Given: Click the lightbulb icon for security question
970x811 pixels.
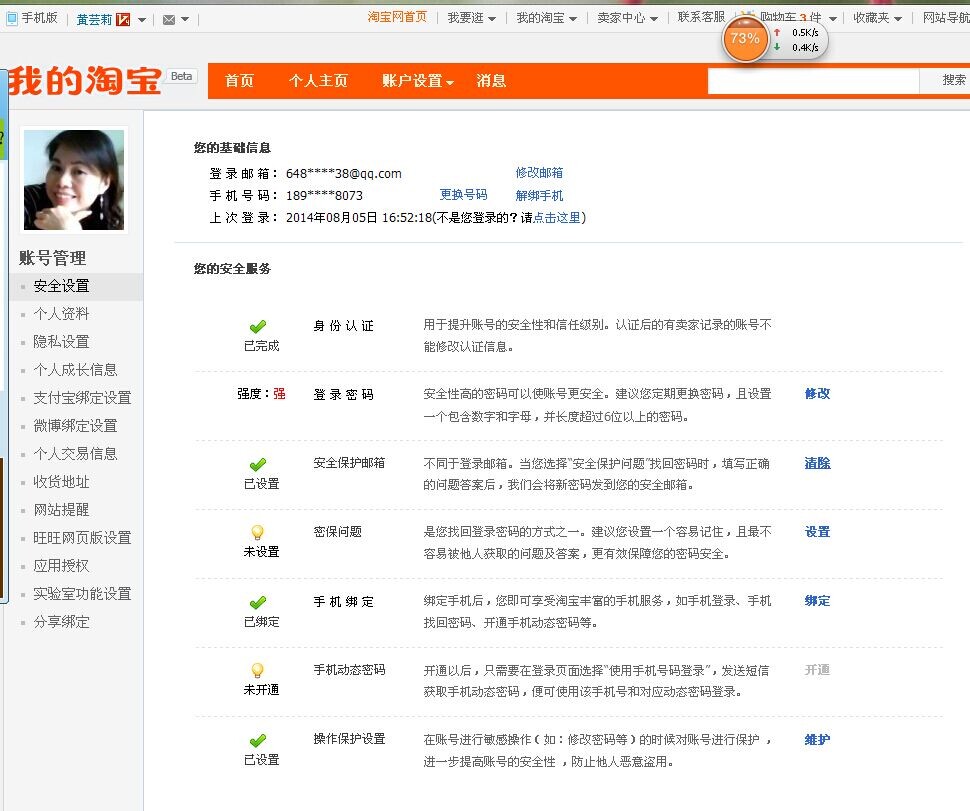Looking at the screenshot, I should click(x=257, y=532).
